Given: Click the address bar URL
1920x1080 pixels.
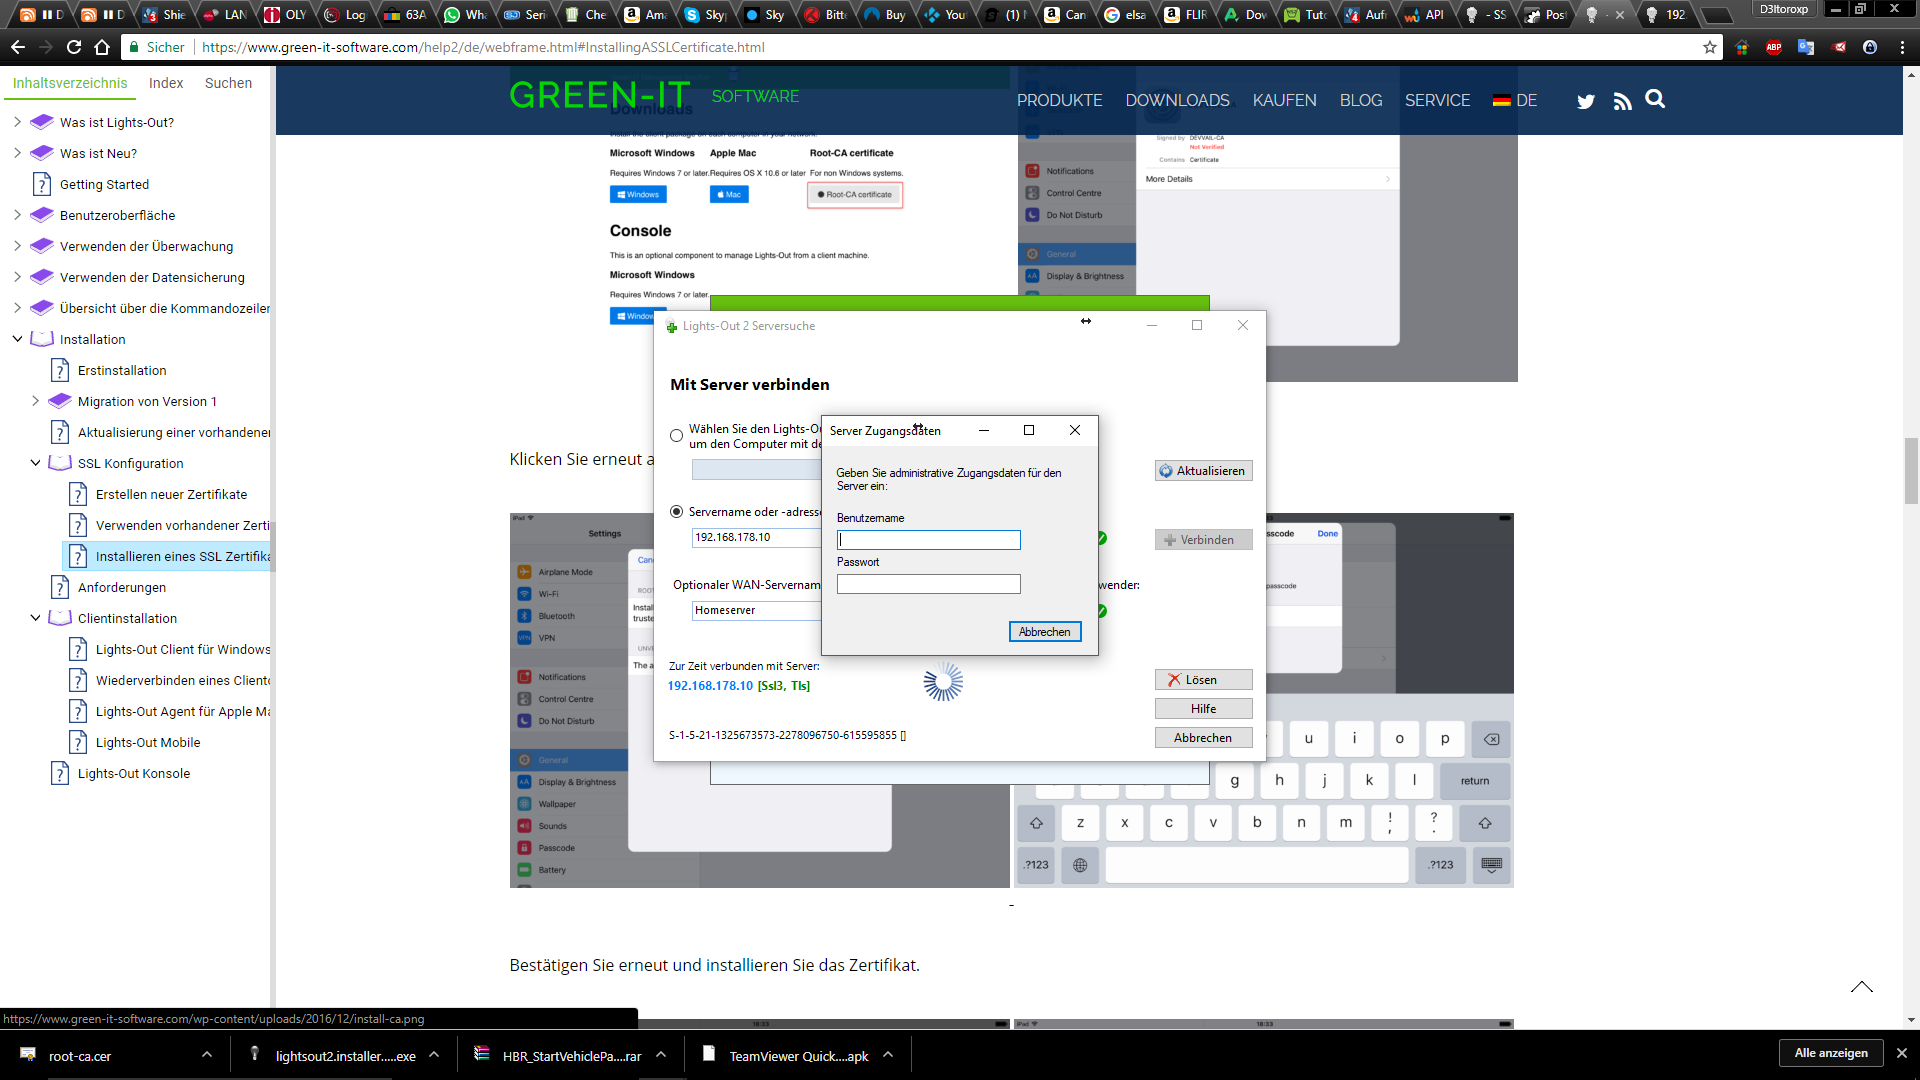Looking at the screenshot, I should point(483,47).
